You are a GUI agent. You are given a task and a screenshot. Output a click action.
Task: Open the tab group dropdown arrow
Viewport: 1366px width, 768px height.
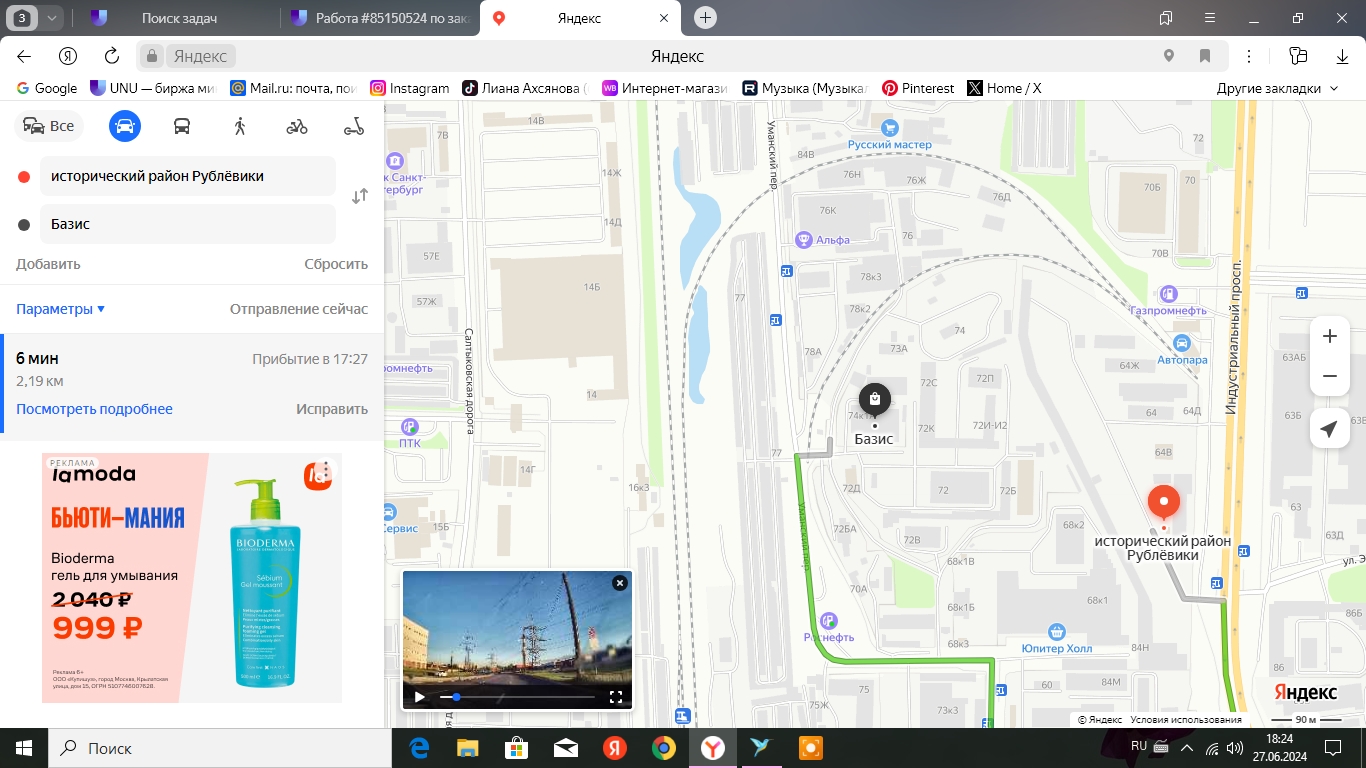coord(51,18)
